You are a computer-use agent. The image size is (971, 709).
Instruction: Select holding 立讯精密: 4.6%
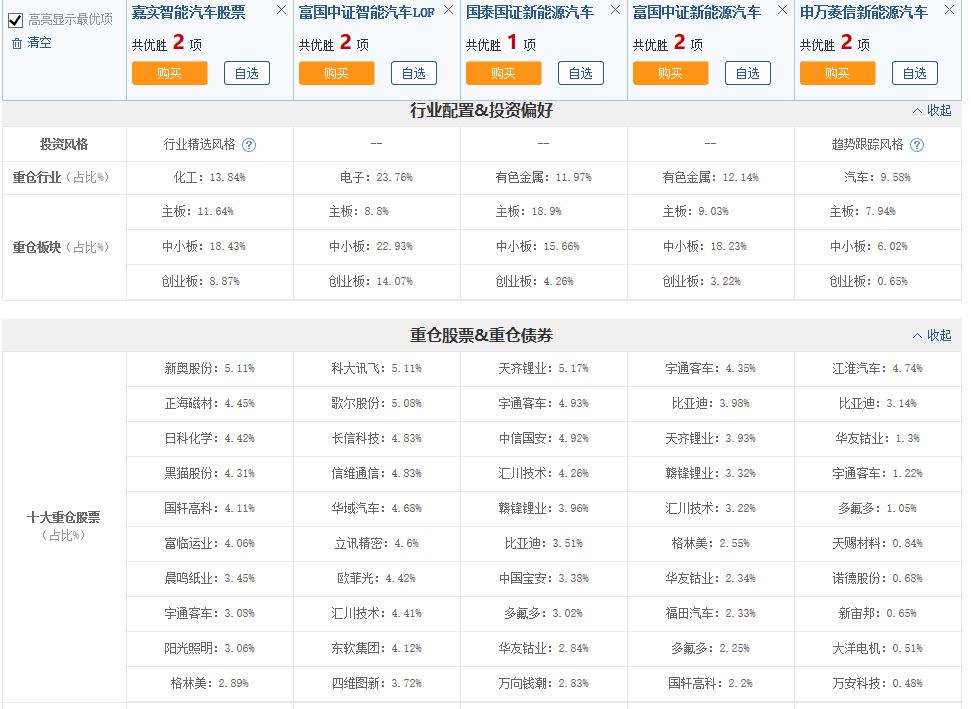[x=377, y=544]
